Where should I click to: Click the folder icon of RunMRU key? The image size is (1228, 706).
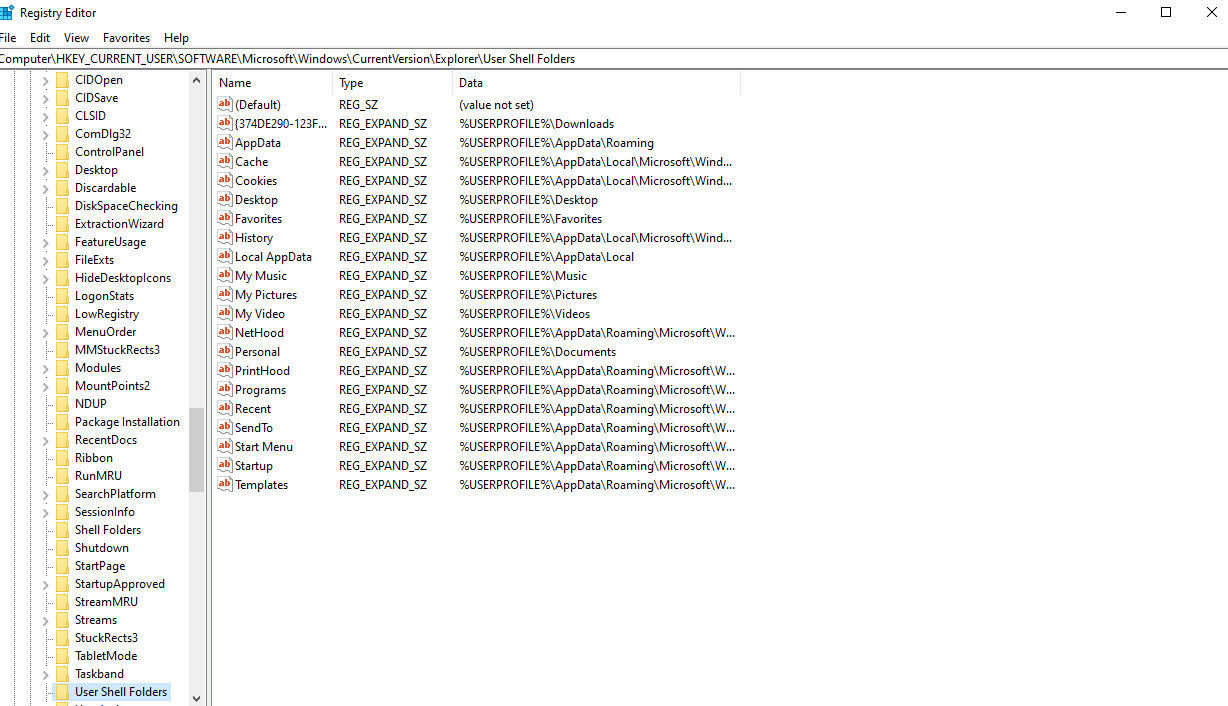[x=62, y=476]
